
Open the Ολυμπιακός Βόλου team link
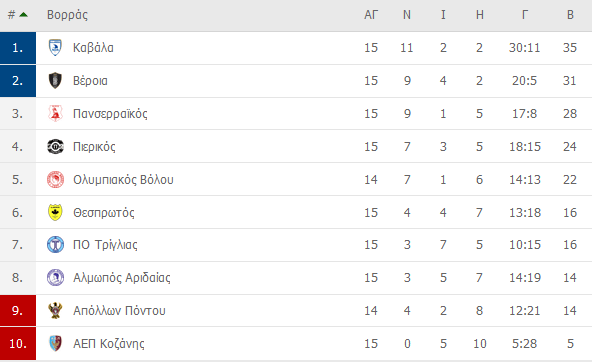(x=123, y=180)
